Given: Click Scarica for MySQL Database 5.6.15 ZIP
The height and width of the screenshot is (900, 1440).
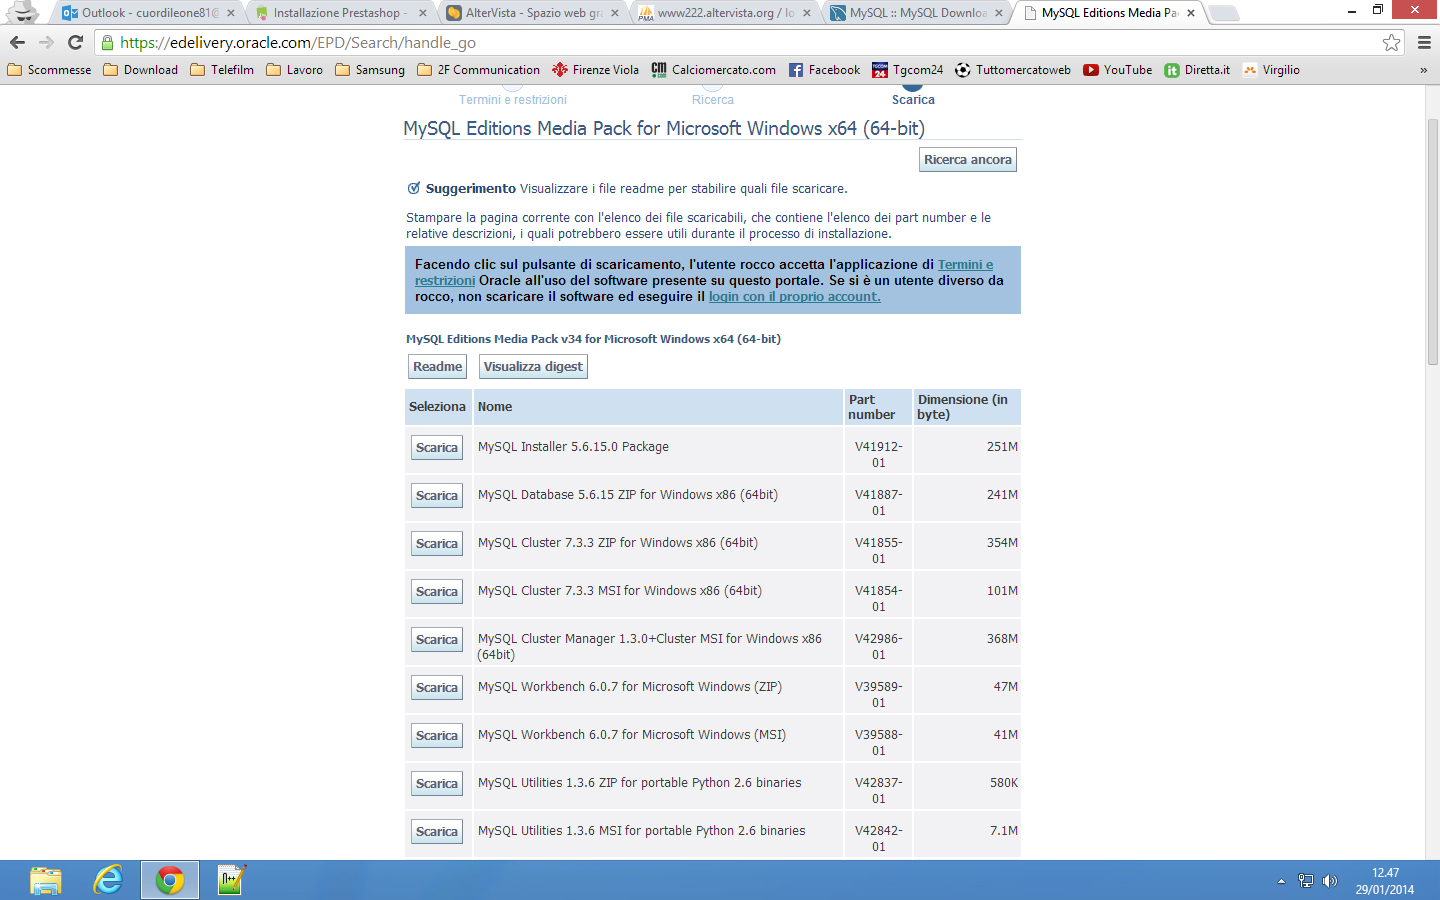Looking at the screenshot, I should coord(437,496).
